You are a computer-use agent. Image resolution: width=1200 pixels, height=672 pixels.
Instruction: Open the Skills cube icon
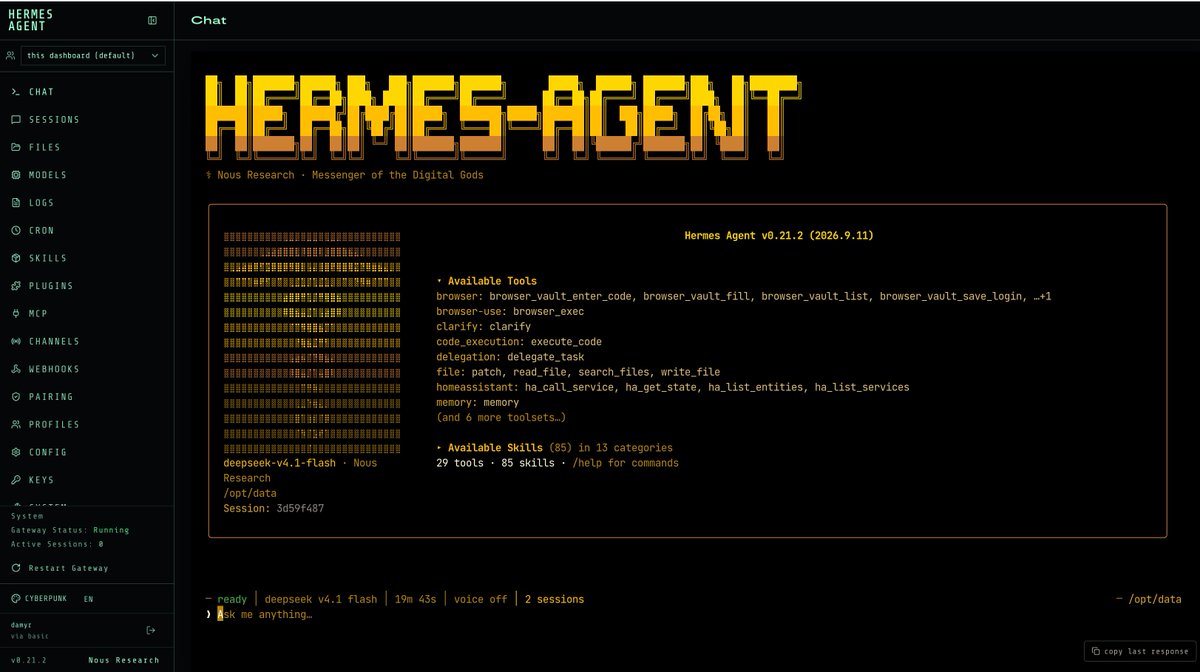[x=15, y=258]
